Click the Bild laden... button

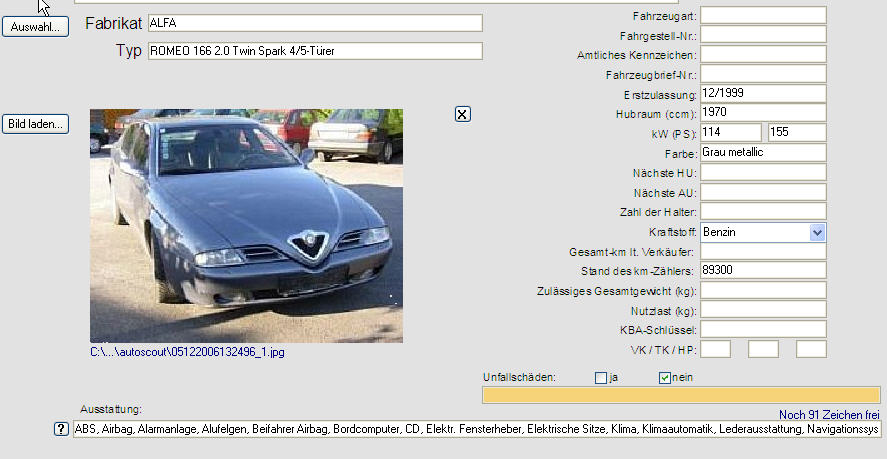coord(36,124)
